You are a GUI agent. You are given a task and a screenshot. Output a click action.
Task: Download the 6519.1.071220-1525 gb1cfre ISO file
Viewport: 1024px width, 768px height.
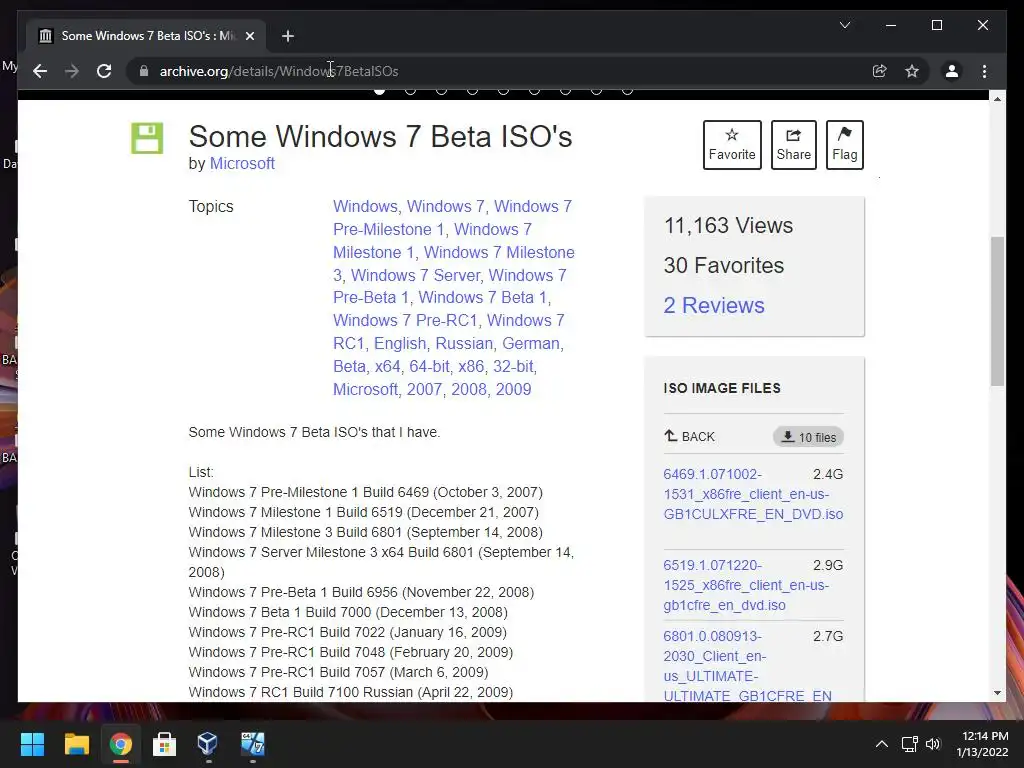746,585
